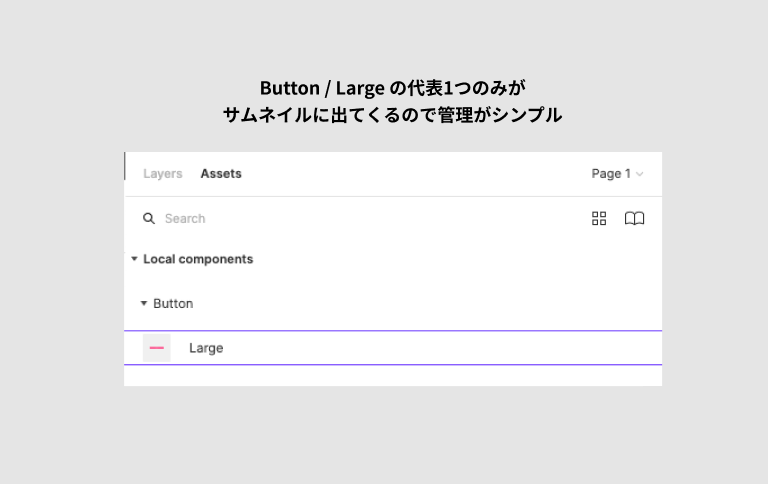Open the Page 1 dropdown
Screen dimensions: 768x484
(x=611, y=173)
